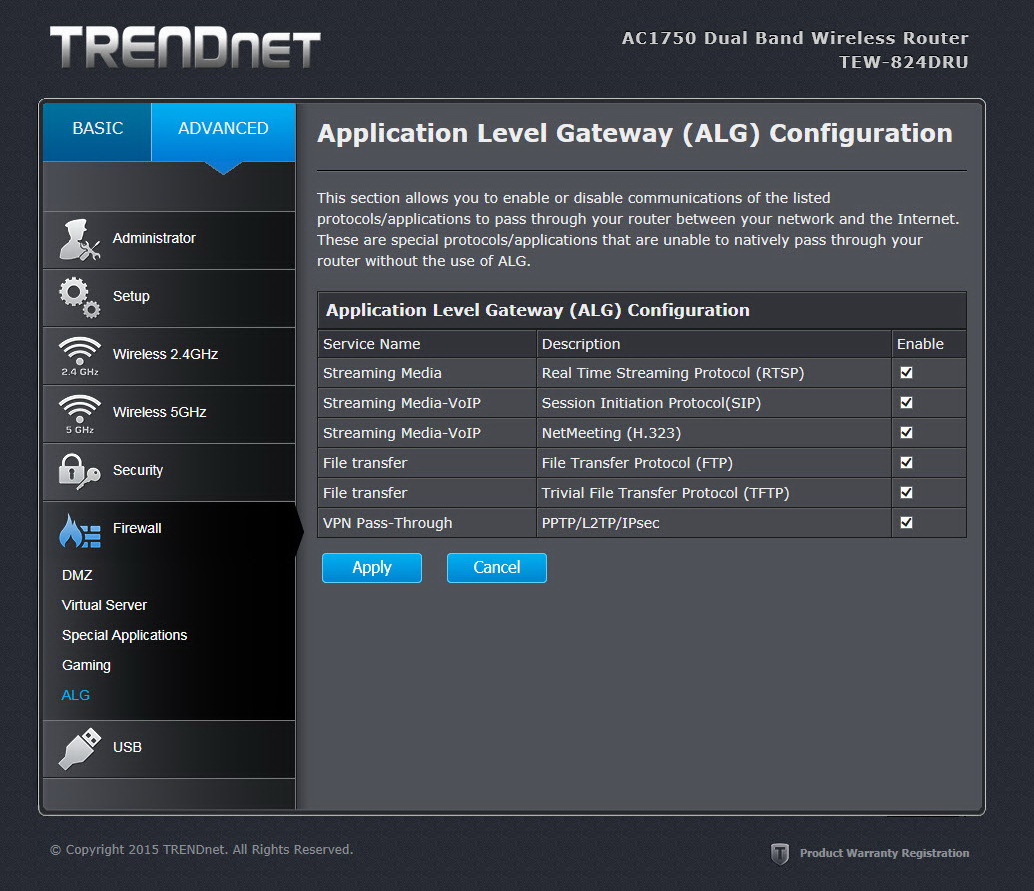Open Special Applications submenu
Viewport: 1034px width, 891px height.
pos(125,635)
